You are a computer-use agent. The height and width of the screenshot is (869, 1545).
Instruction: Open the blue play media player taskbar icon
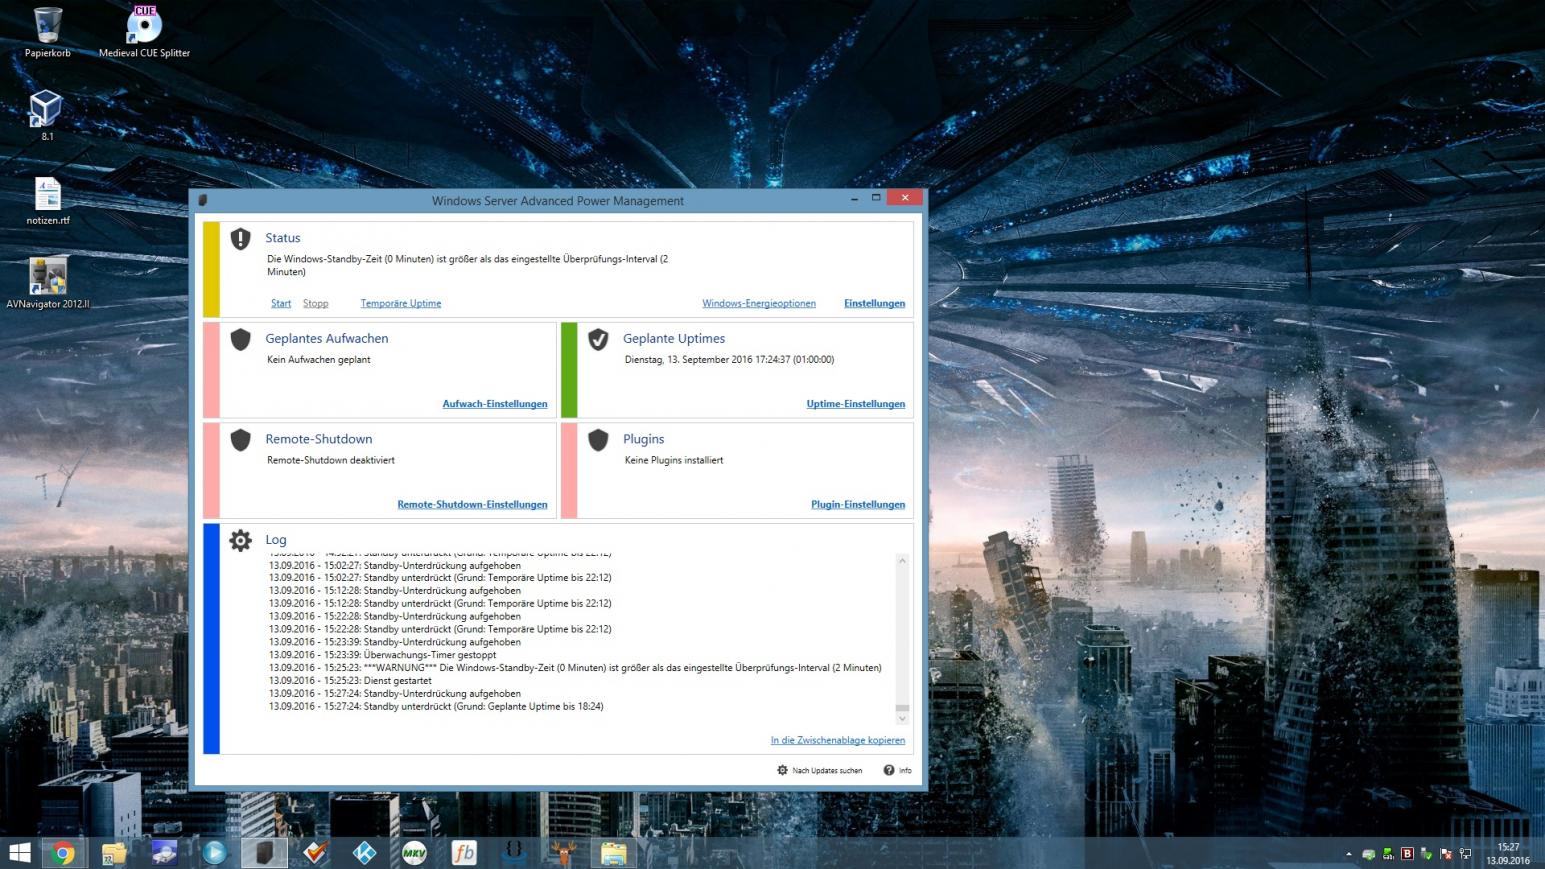pyautogui.click(x=214, y=853)
